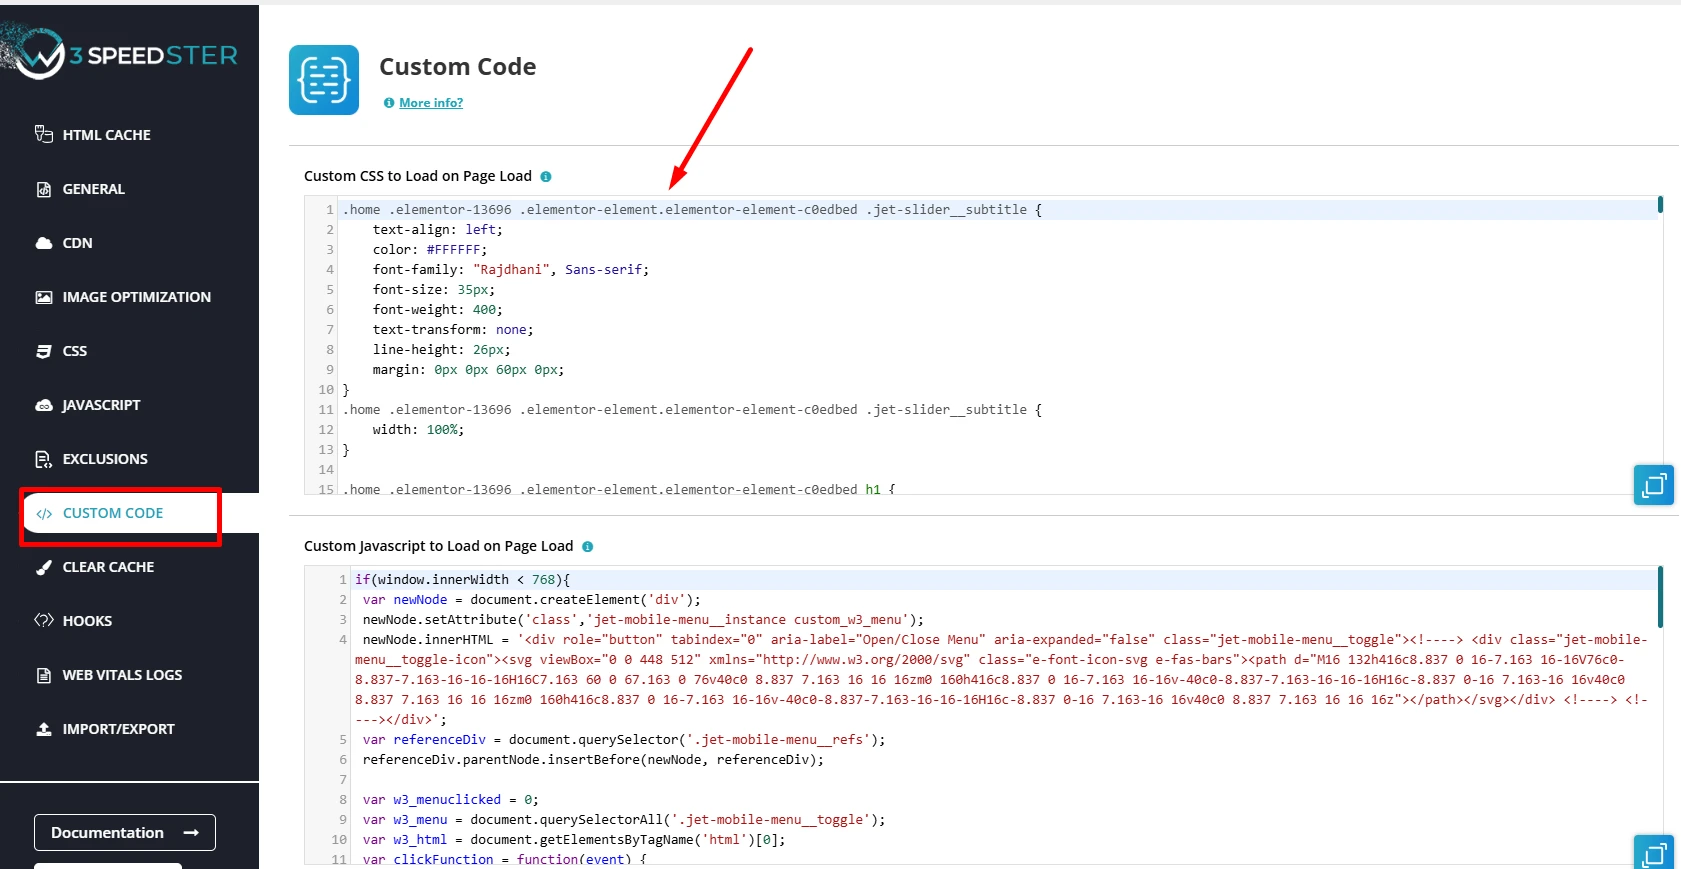Open the General settings tab
Screen dimensions: 1681x869
[x=93, y=189]
